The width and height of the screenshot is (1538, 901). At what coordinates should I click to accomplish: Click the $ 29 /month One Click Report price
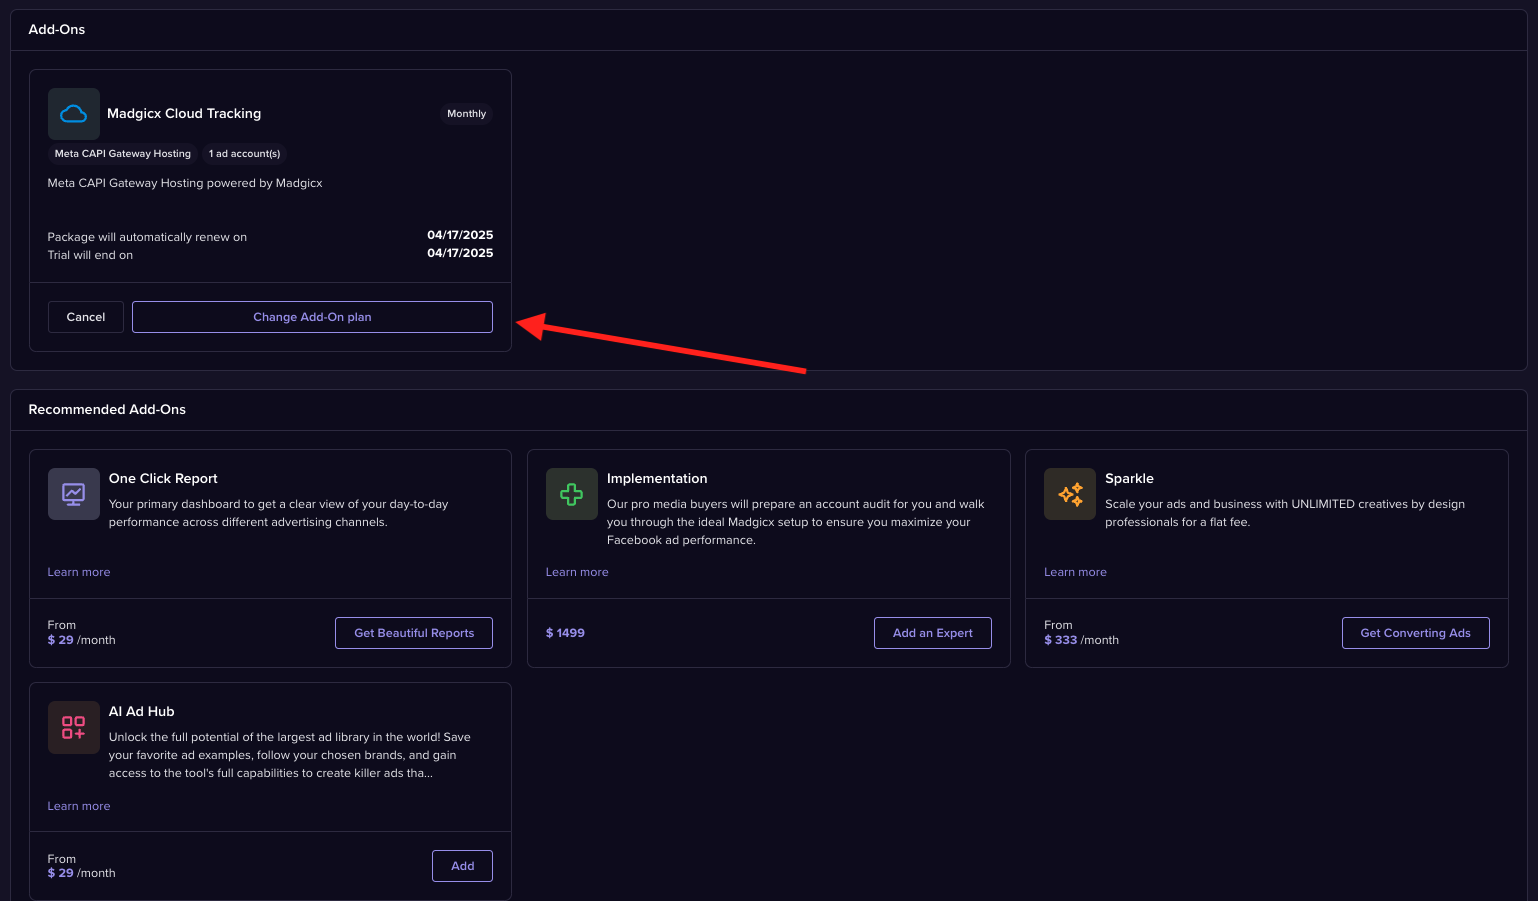point(81,640)
